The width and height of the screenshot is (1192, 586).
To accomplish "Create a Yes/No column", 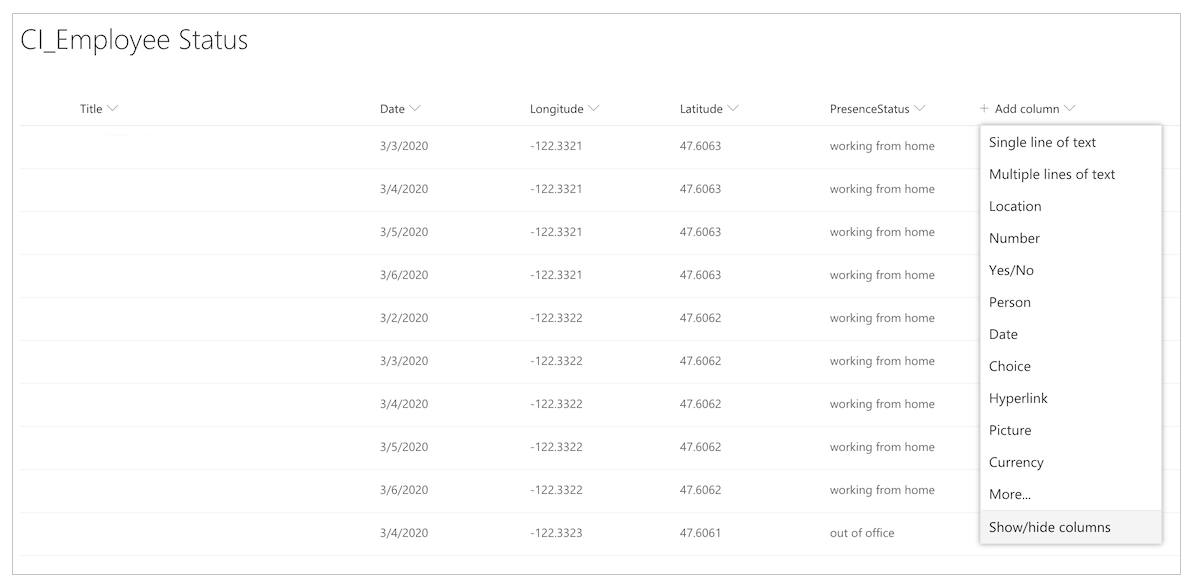I will tap(1010, 270).
